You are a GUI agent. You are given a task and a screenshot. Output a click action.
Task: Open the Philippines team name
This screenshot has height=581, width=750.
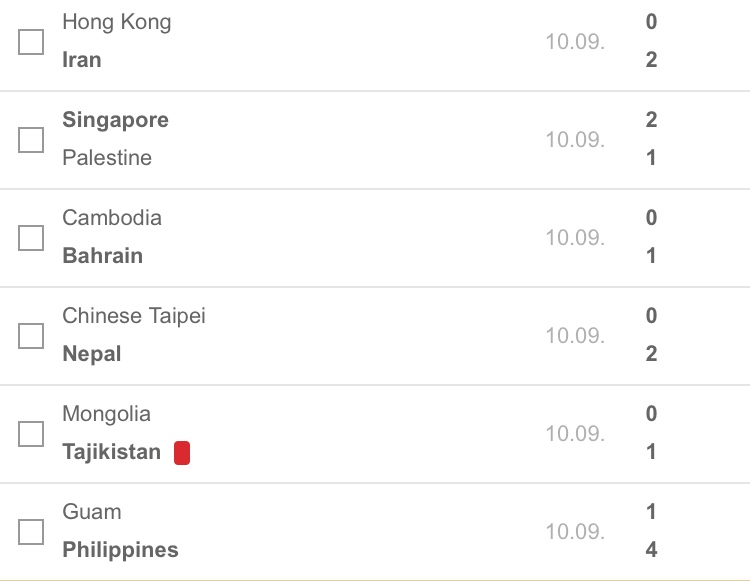pos(121,550)
